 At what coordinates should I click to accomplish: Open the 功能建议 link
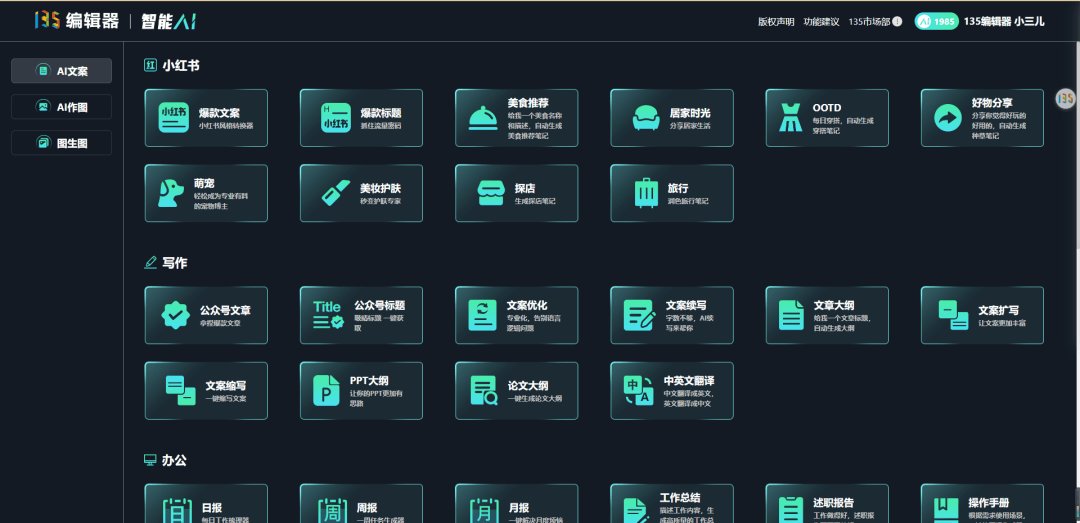821,21
